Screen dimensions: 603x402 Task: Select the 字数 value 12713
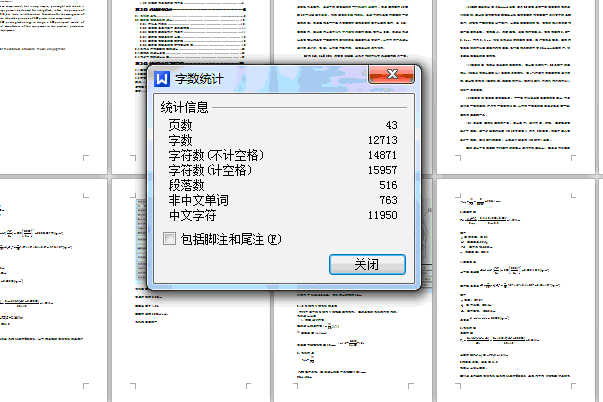[x=383, y=140]
